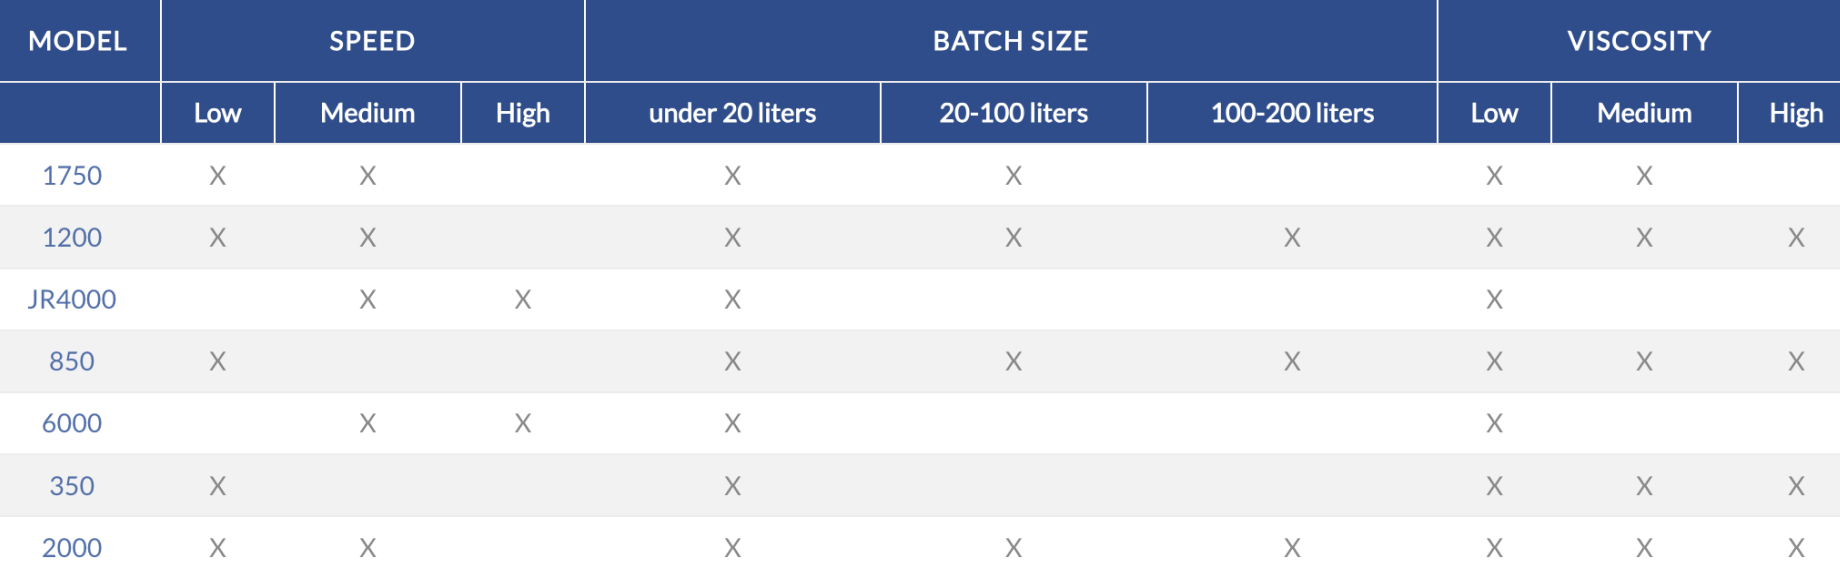Screen dimensions: 1840x576
Task: Open the 6000 model link
Action: pos(72,424)
